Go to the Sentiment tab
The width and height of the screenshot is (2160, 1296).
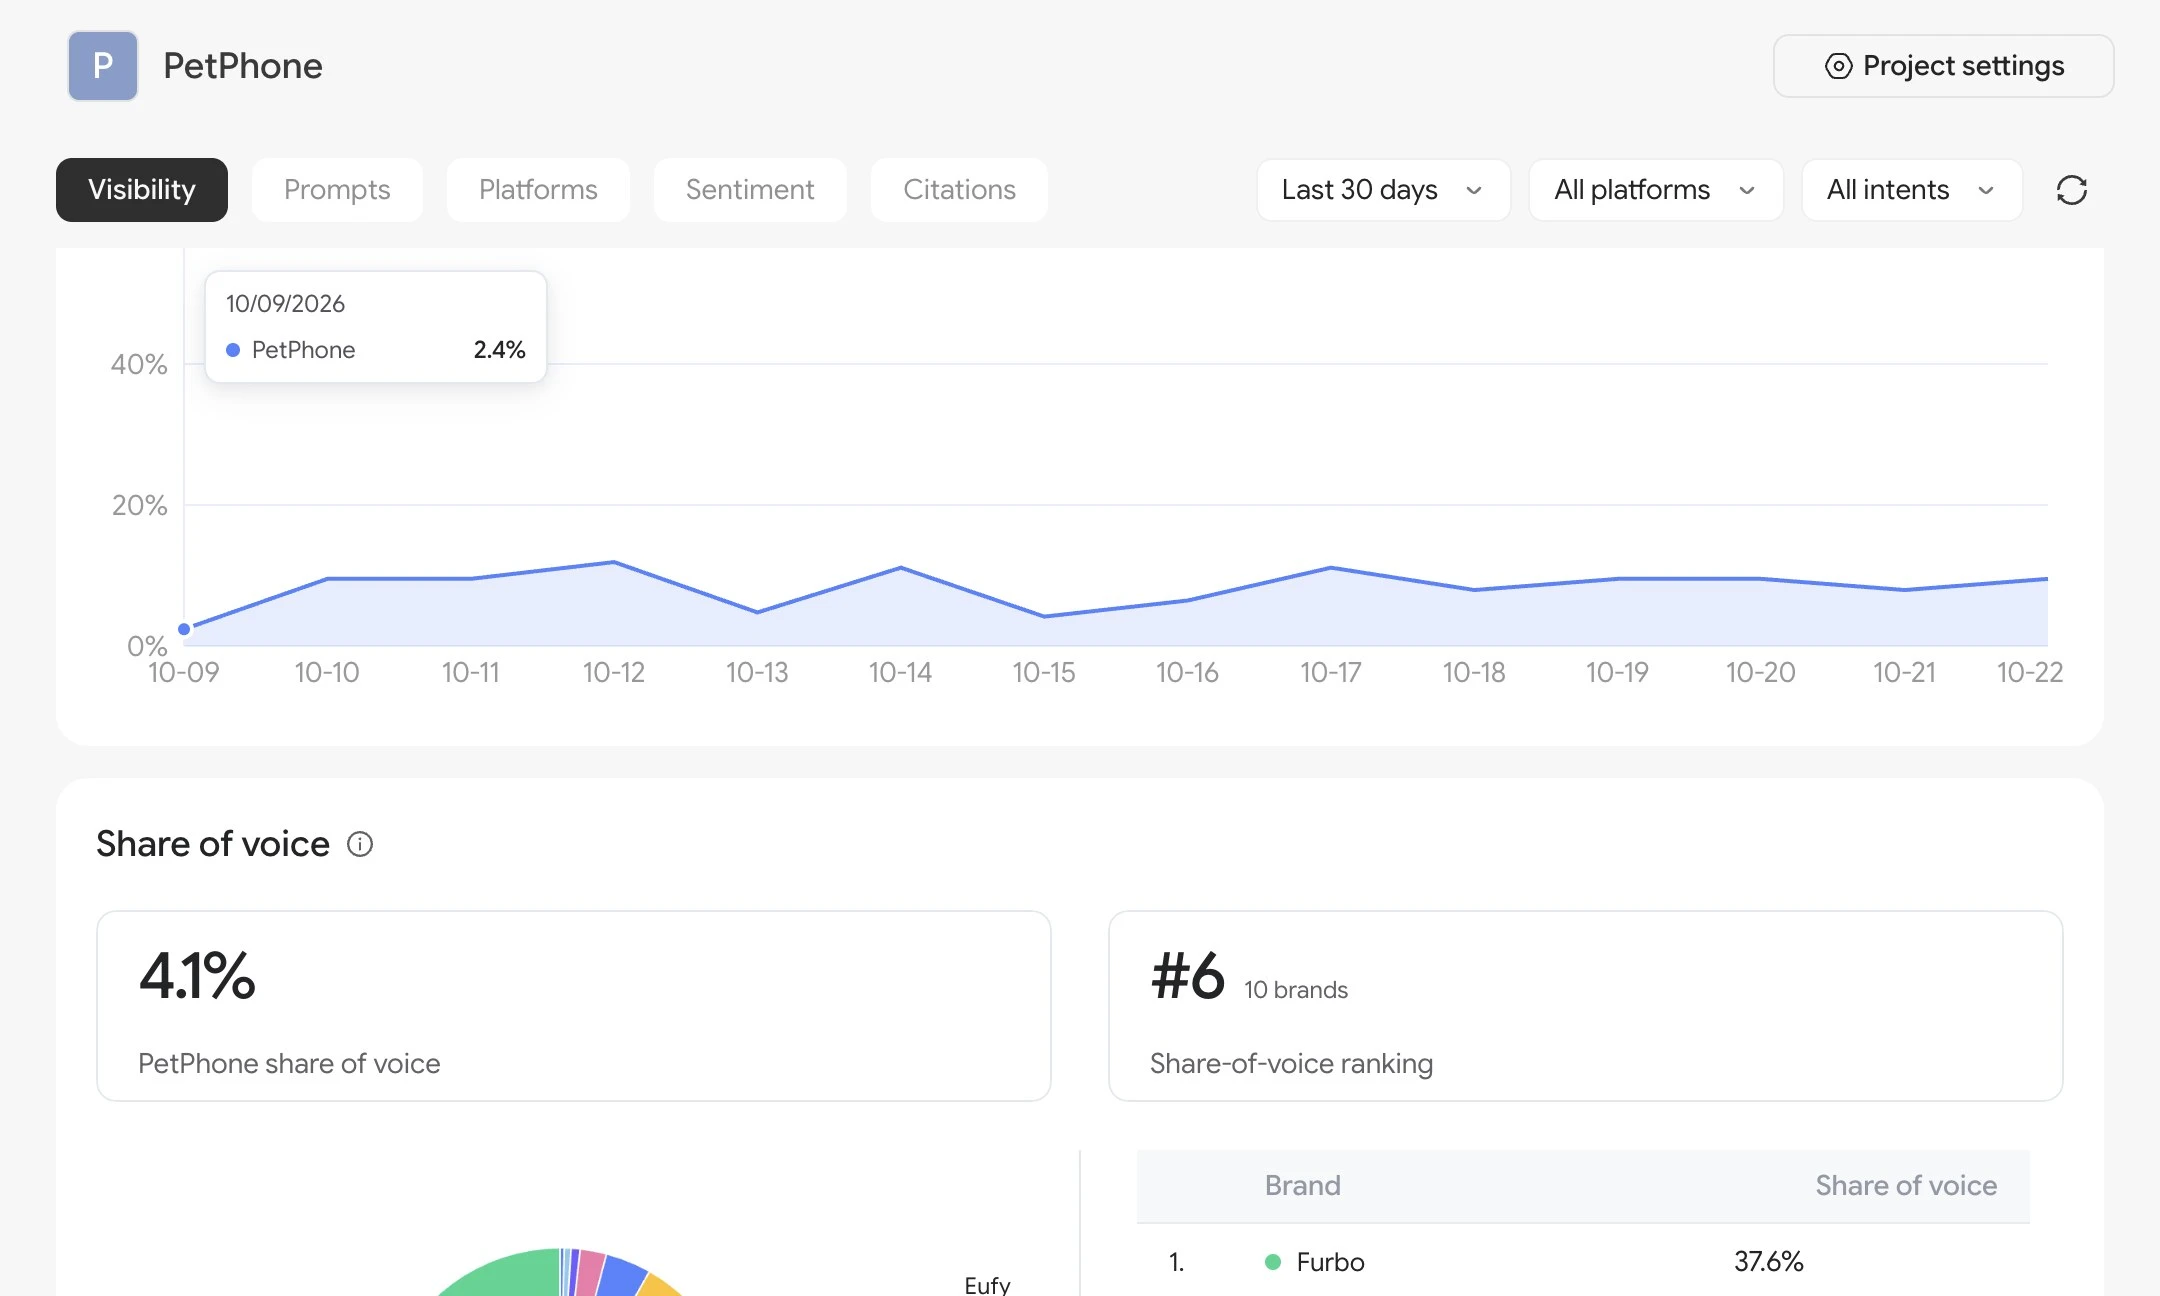750,190
